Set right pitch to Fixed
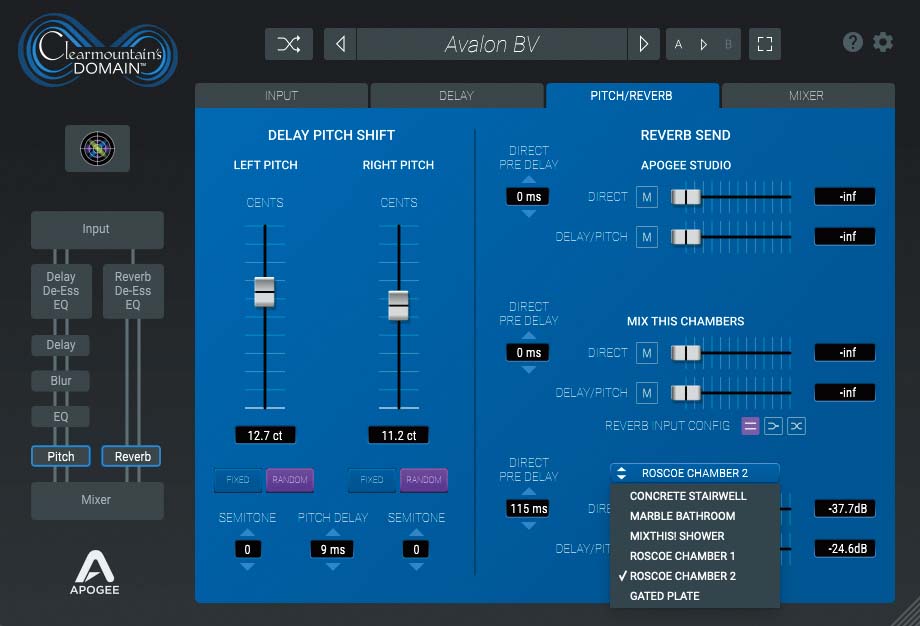 371,480
